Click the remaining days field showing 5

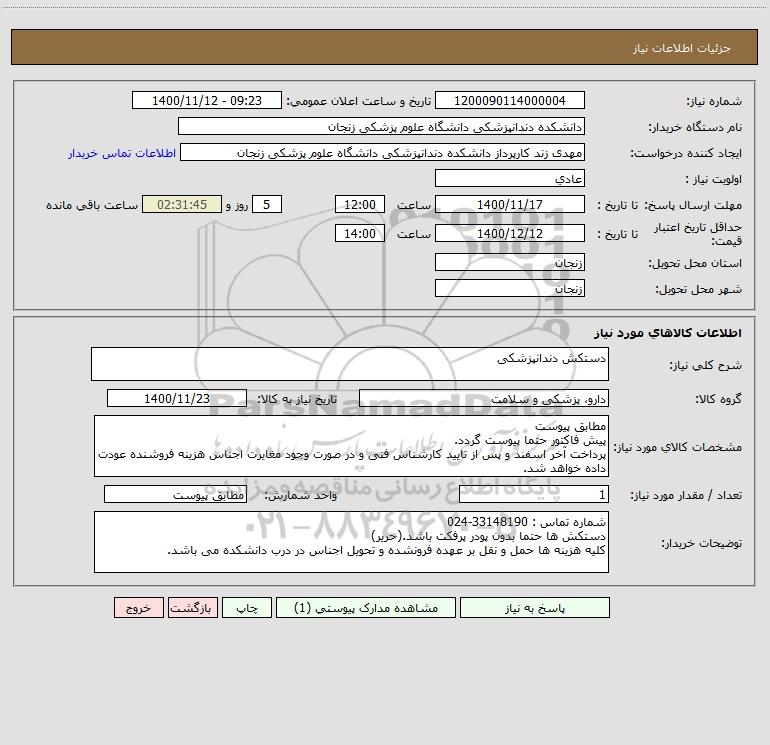point(267,204)
